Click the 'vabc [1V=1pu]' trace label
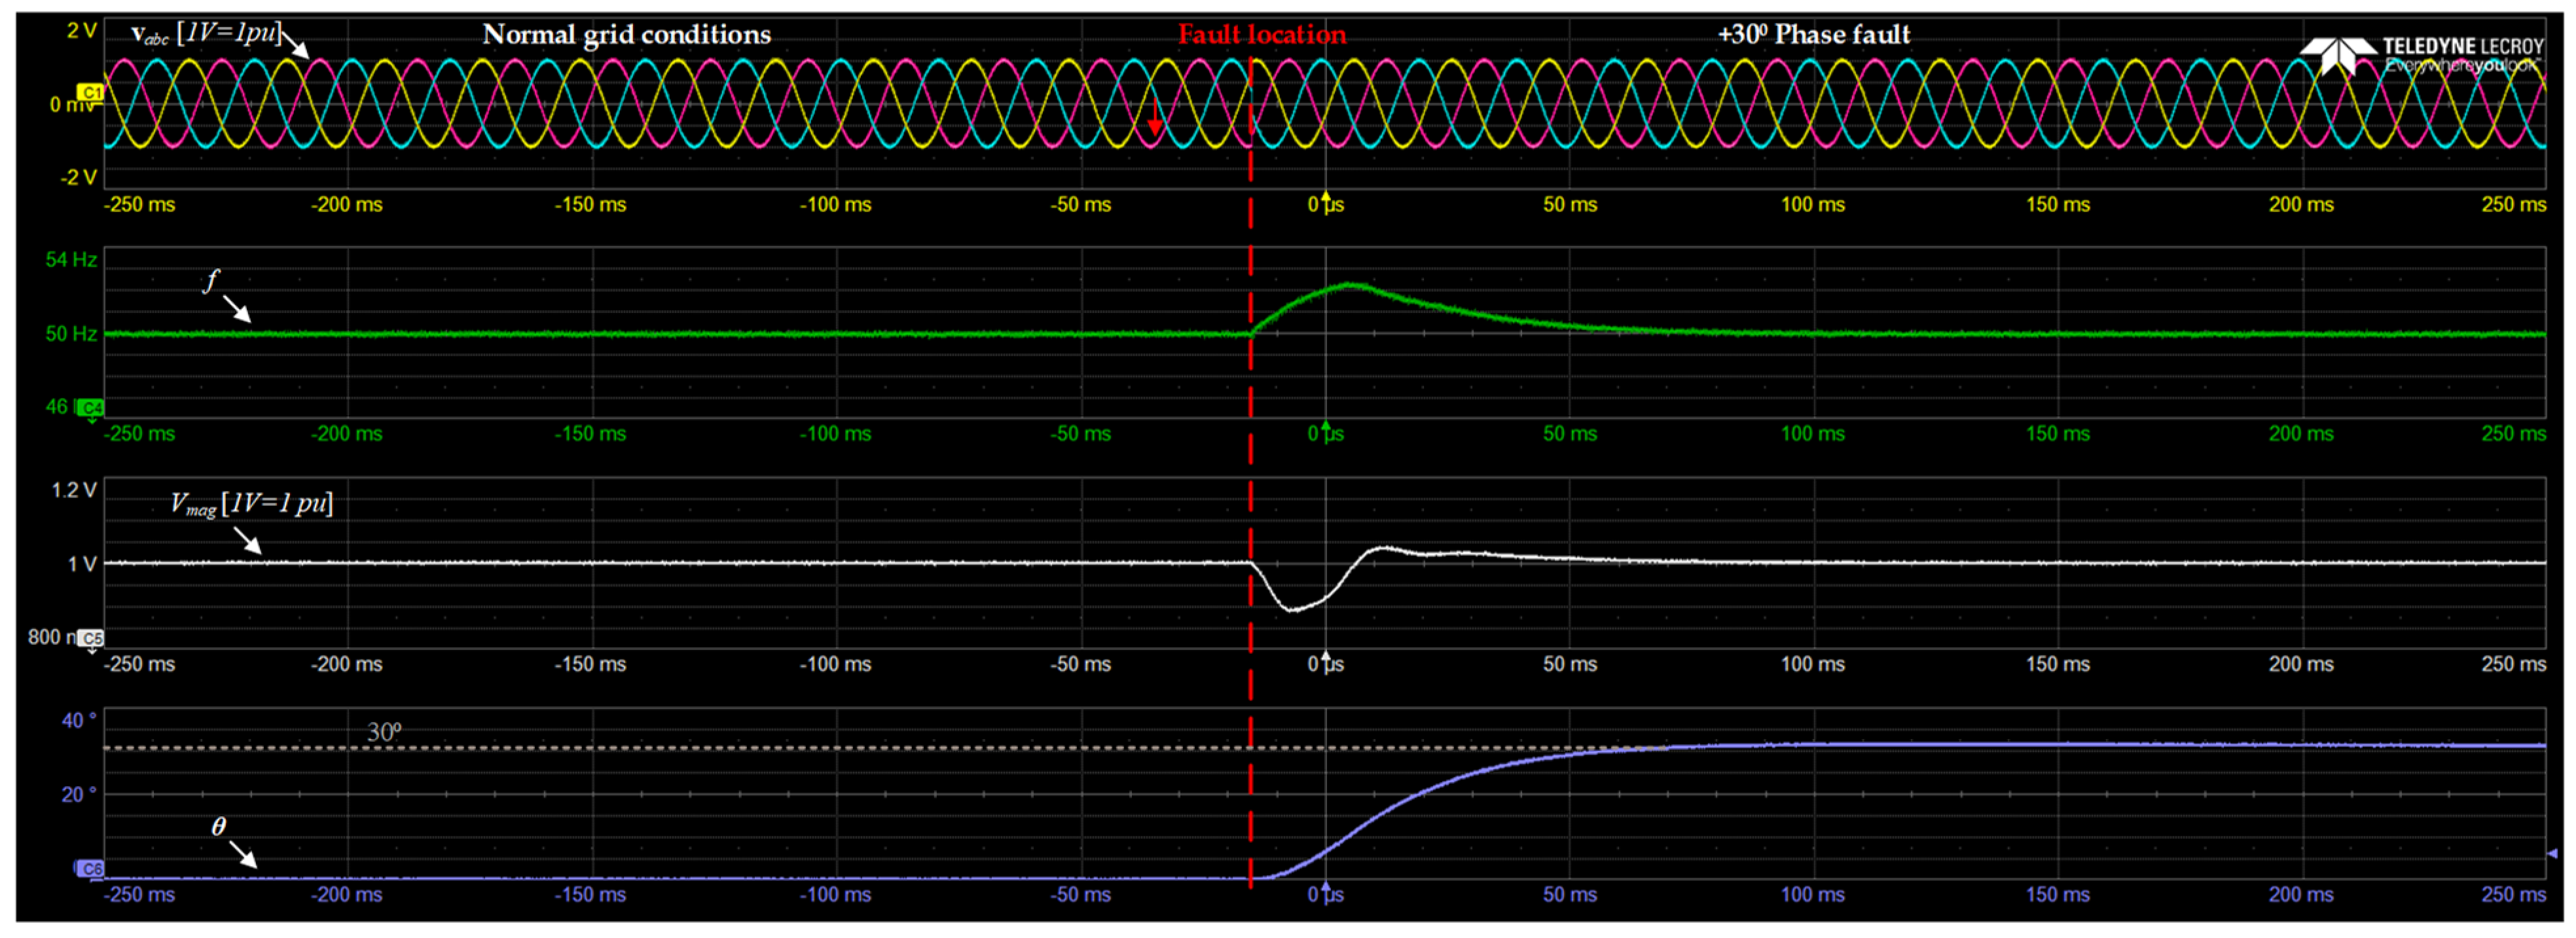Viewport: 2576px width, 938px height. coord(206,34)
